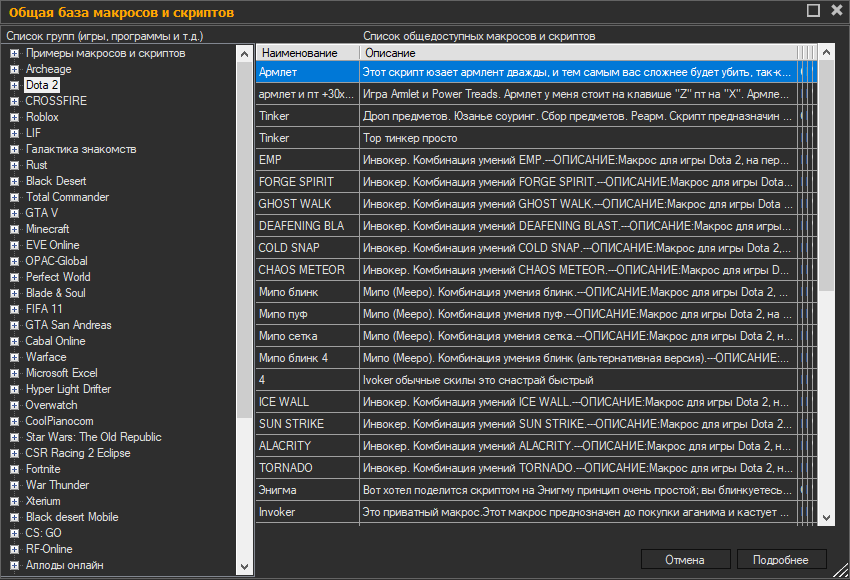This screenshot has width=850, height=580.
Task: Select the GTA V group
Action: [x=42, y=213]
